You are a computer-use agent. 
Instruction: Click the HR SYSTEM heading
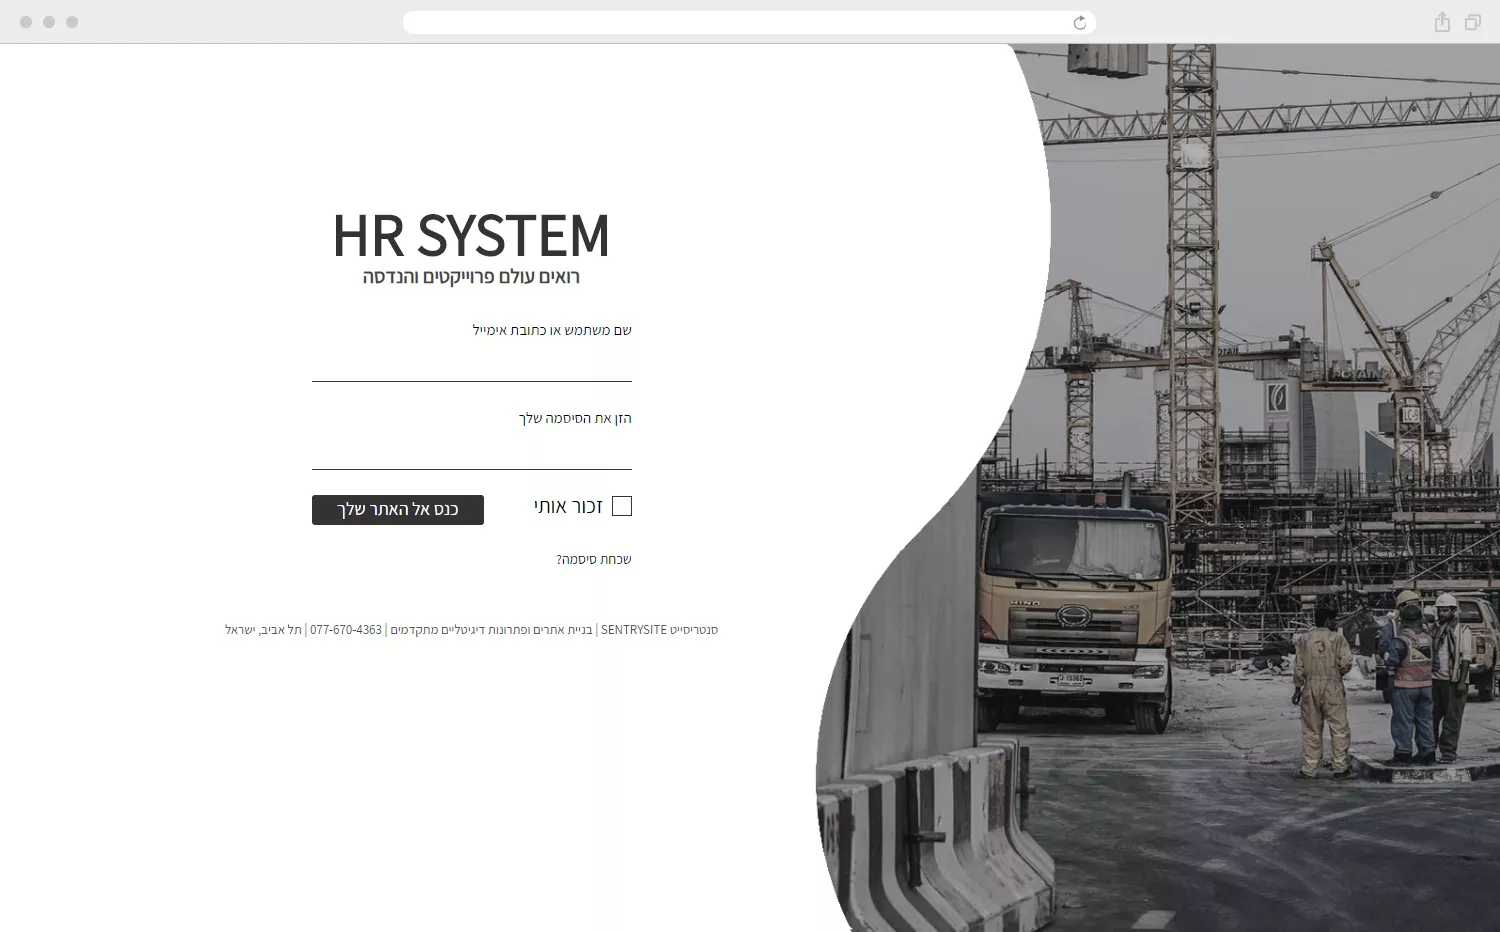pyautogui.click(x=471, y=235)
